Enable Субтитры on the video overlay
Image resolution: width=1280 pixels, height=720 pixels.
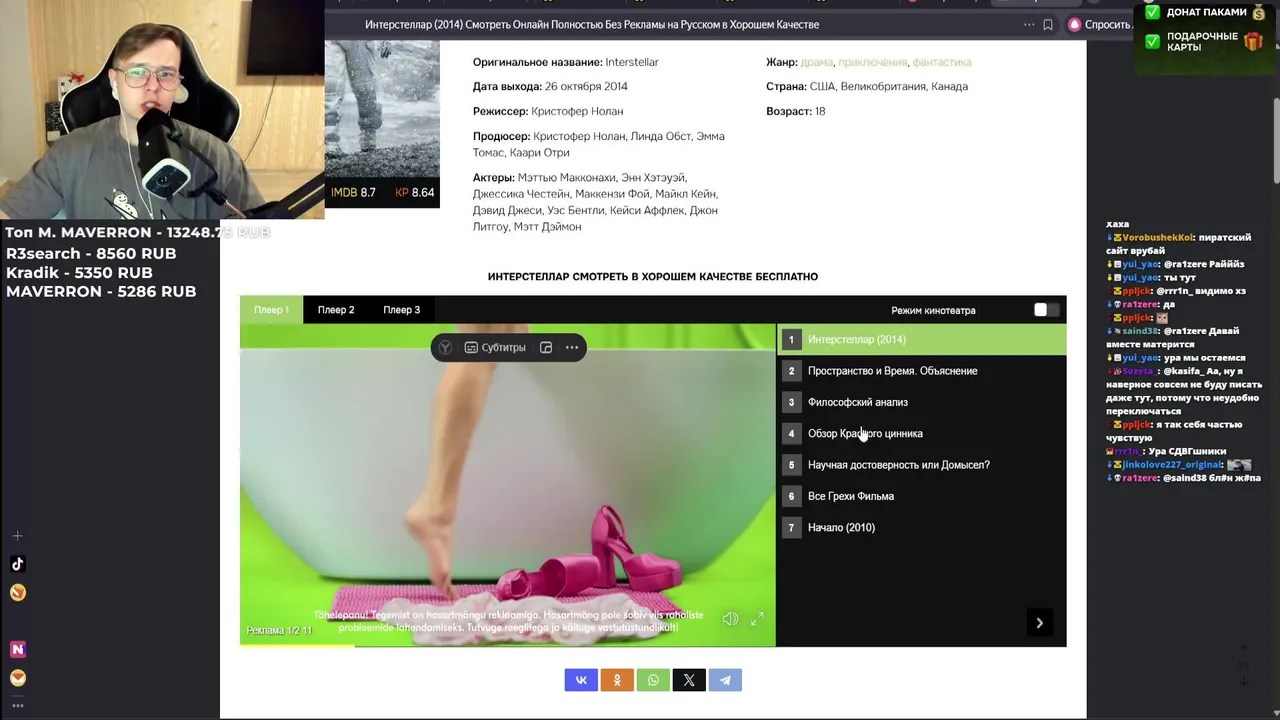[x=495, y=347]
